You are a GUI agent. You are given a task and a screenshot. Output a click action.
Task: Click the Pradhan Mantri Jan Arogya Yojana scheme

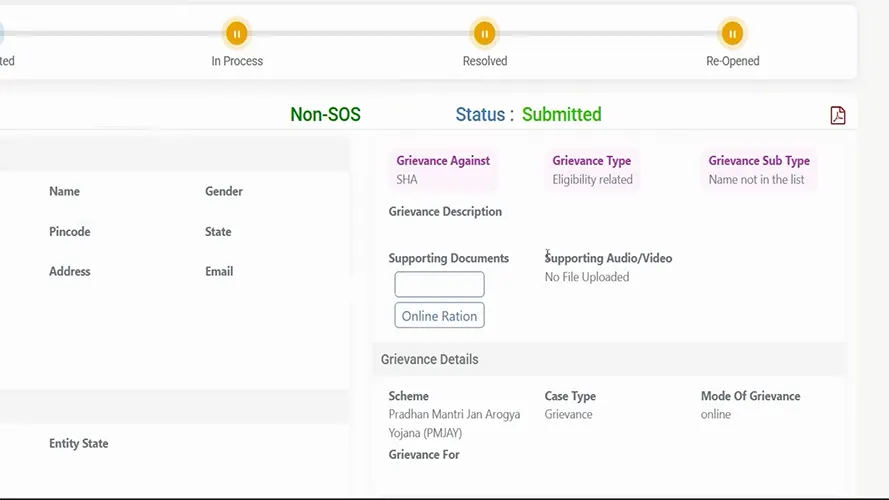pyautogui.click(x=454, y=423)
